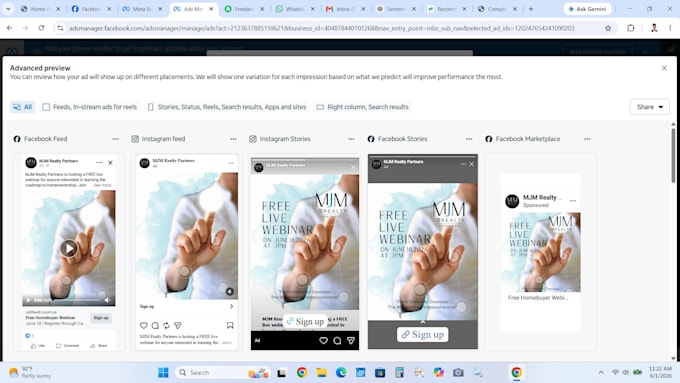Open Microsoft Edge from the taskbar
The height and width of the screenshot is (383, 680).
click(x=341, y=373)
